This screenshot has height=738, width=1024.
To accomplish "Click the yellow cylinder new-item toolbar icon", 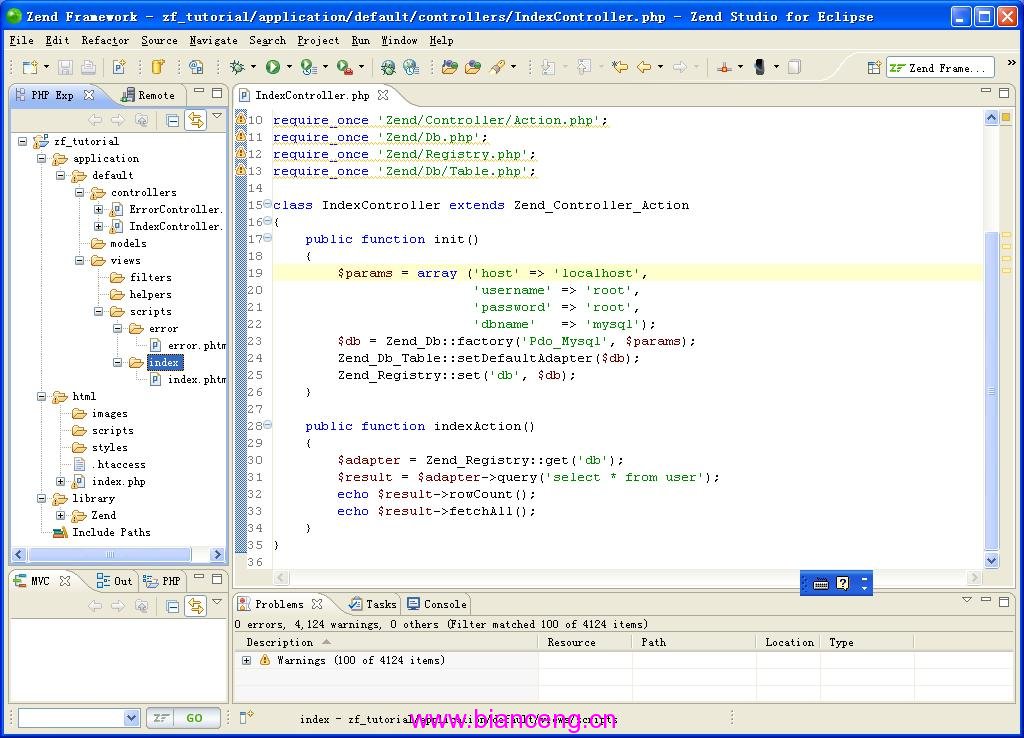I will (x=158, y=67).
